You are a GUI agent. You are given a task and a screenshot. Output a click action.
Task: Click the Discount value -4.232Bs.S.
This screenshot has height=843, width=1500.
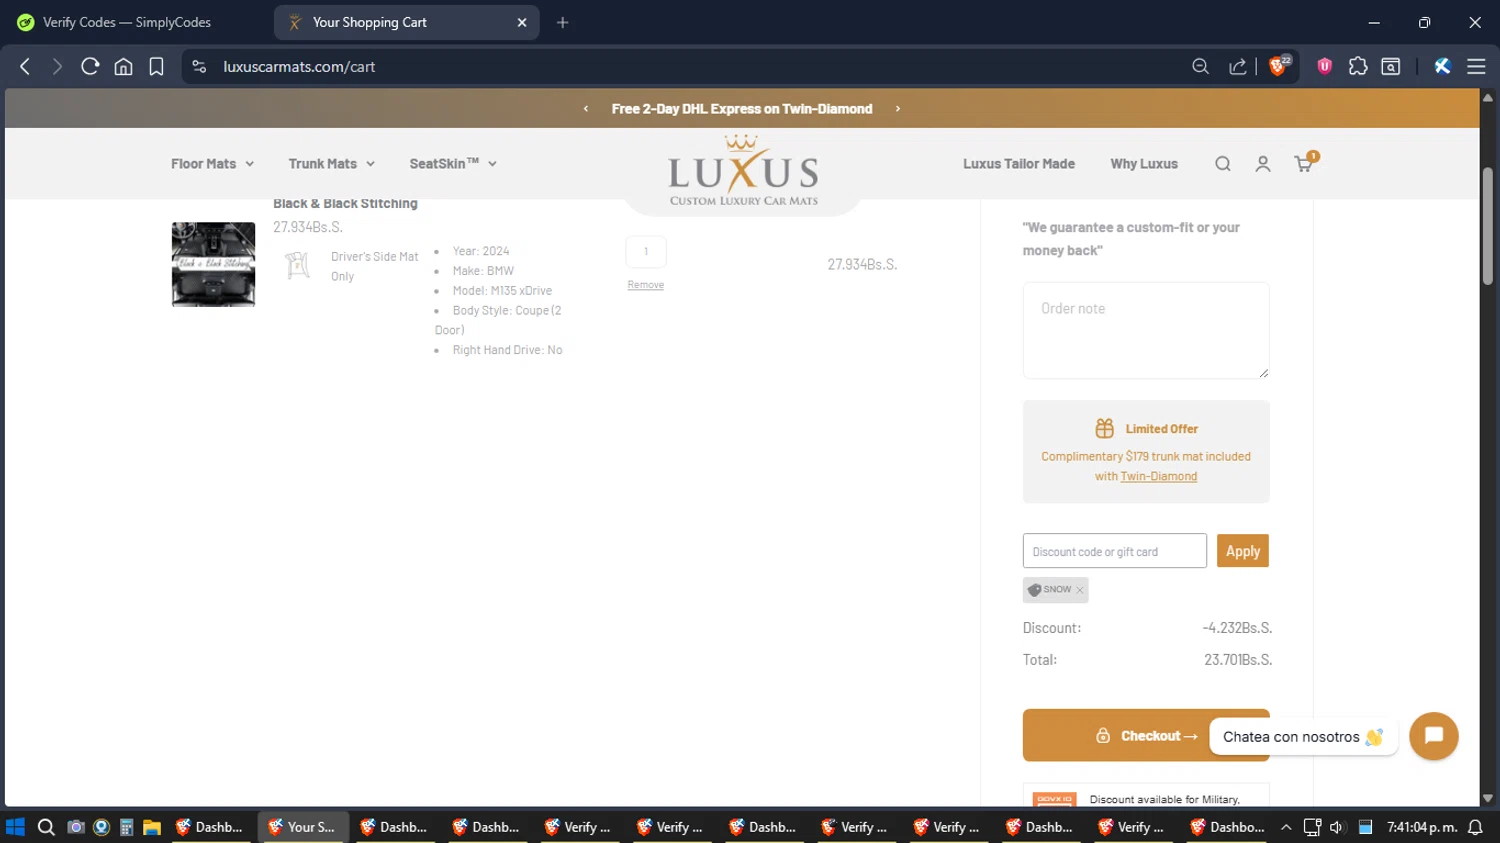(1237, 628)
